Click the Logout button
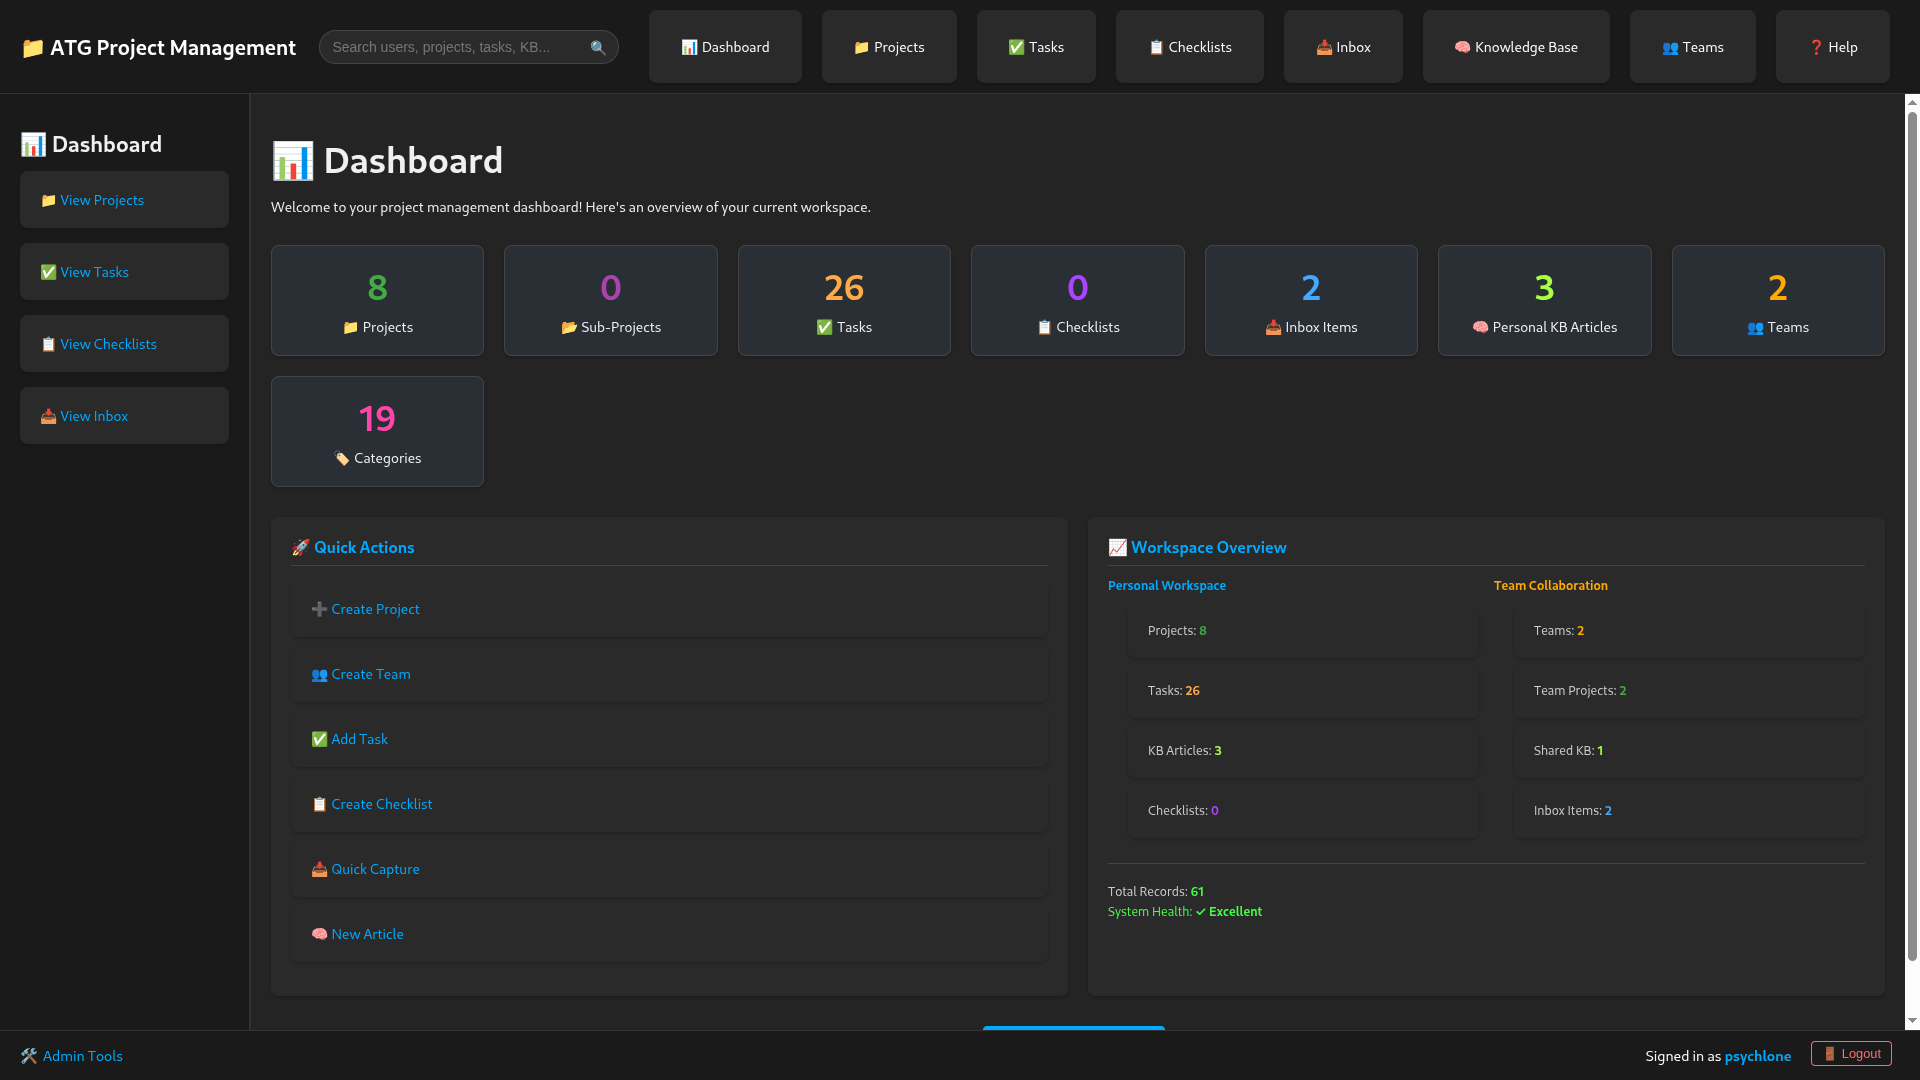The height and width of the screenshot is (1080, 1920). [x=1851, y=1053]
